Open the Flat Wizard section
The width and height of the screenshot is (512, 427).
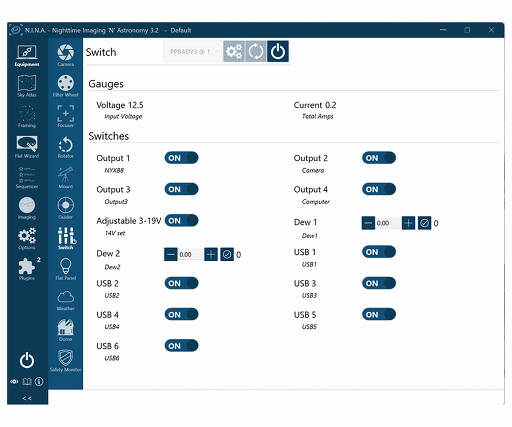coord(27,147)
